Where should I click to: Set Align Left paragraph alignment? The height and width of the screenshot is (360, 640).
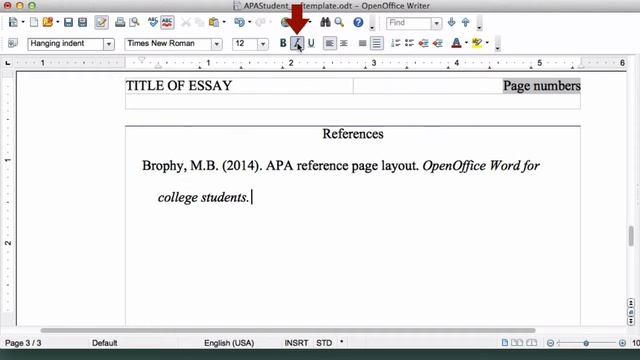click(329, 43)
